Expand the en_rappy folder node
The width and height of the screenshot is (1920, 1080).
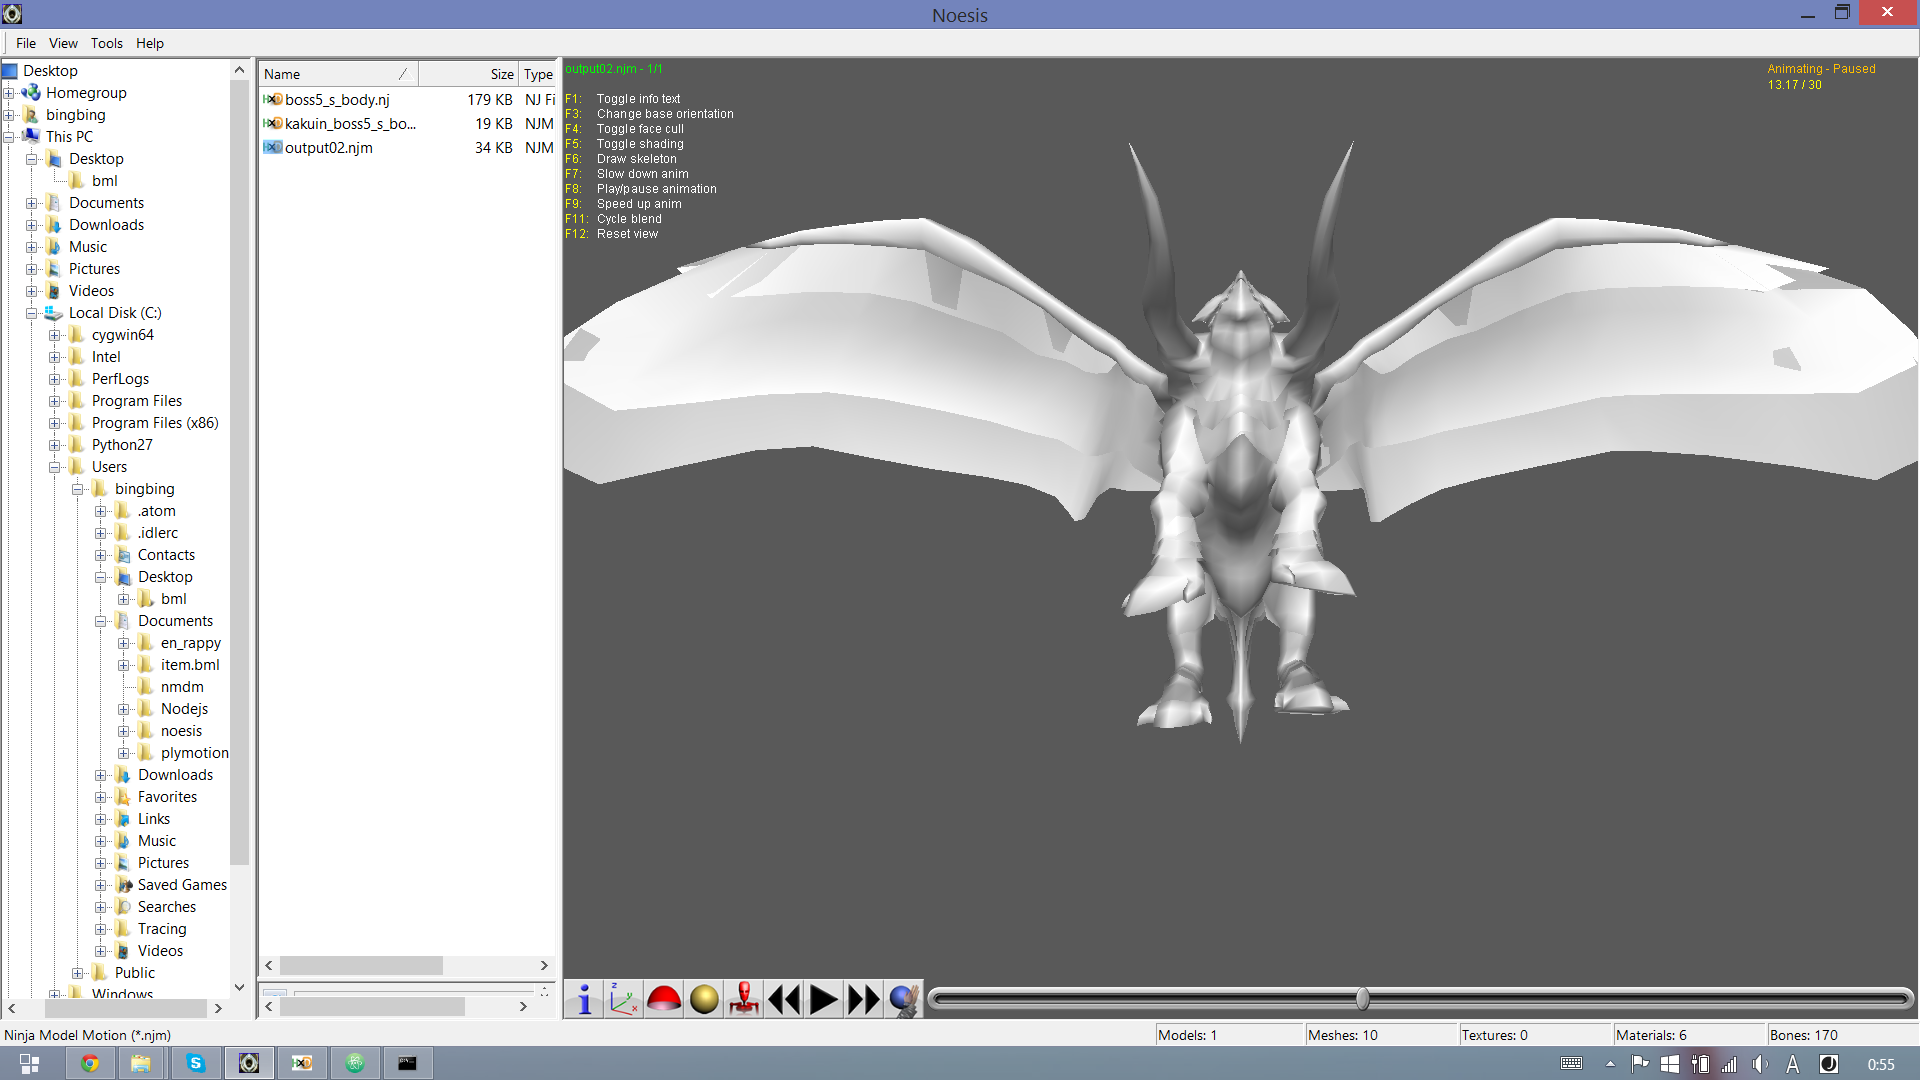(124, 643)
